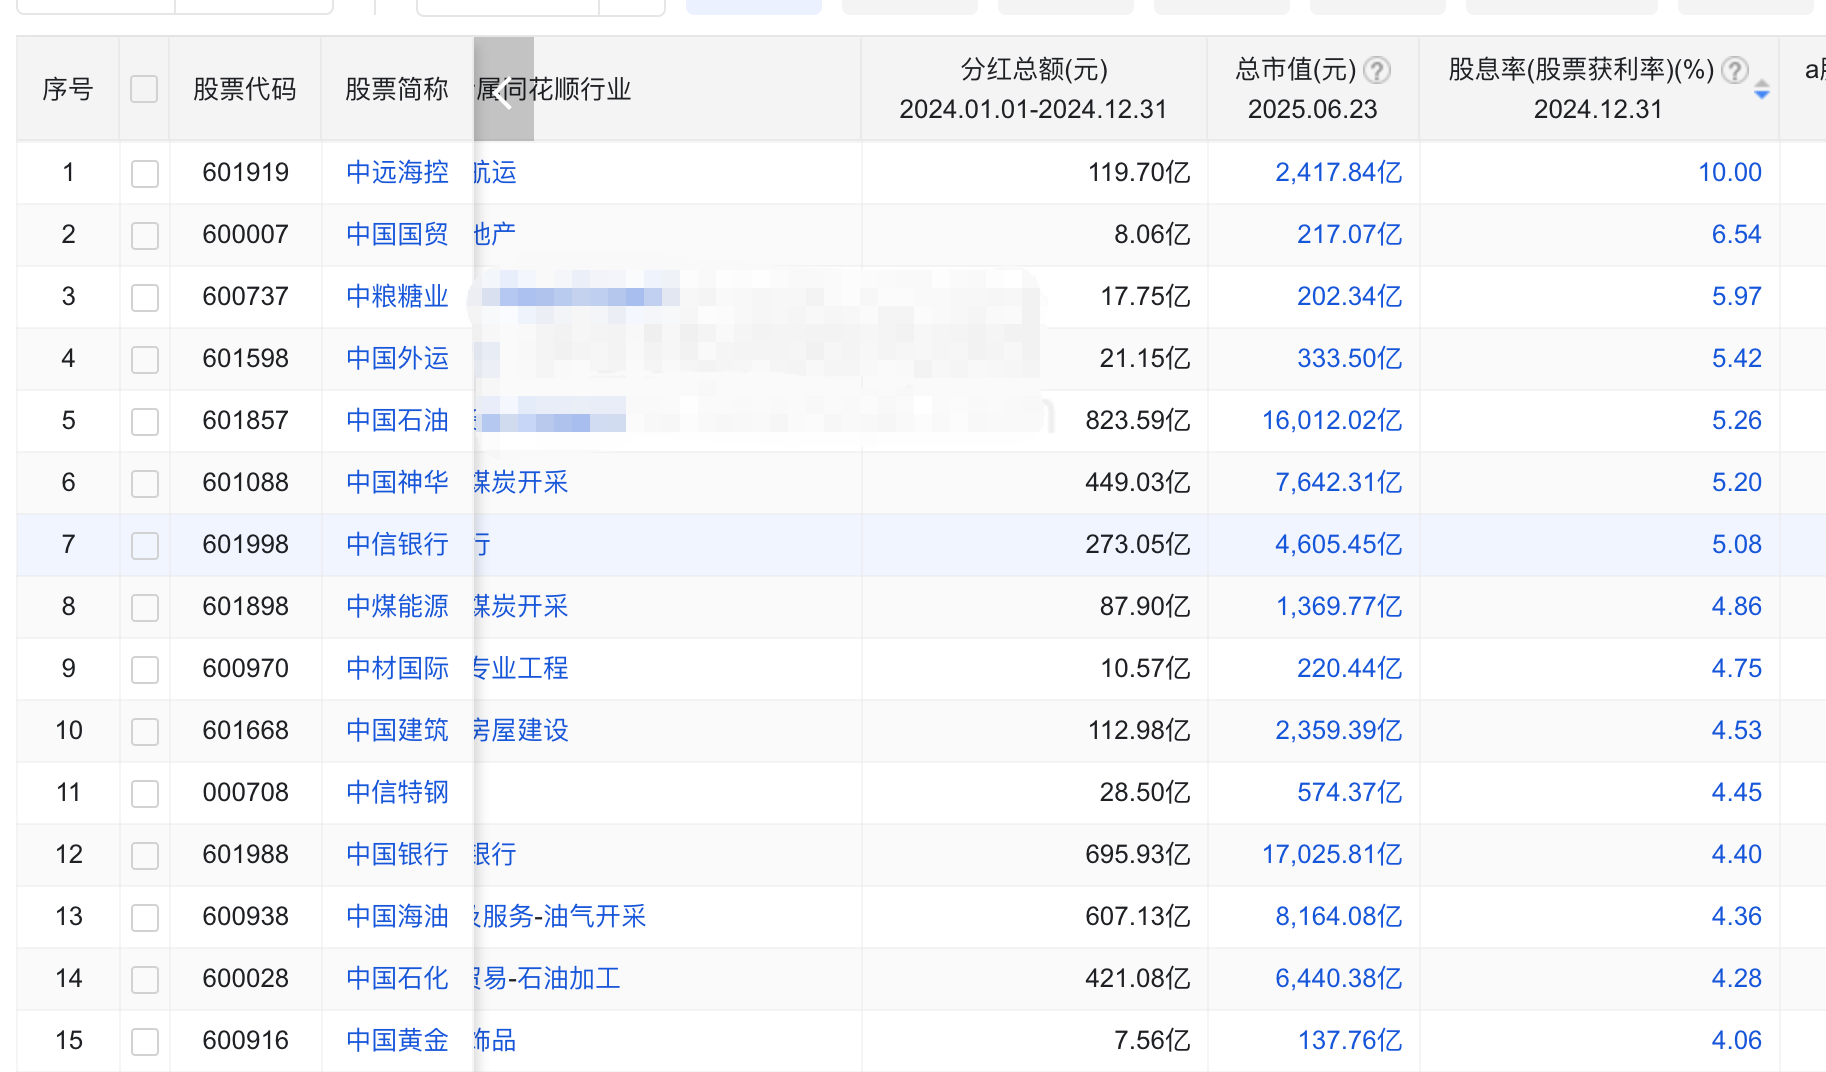Open stock link 中国外运
Screen dimensions: 1826x1072
pyautogui.click(x=397, y=358)
